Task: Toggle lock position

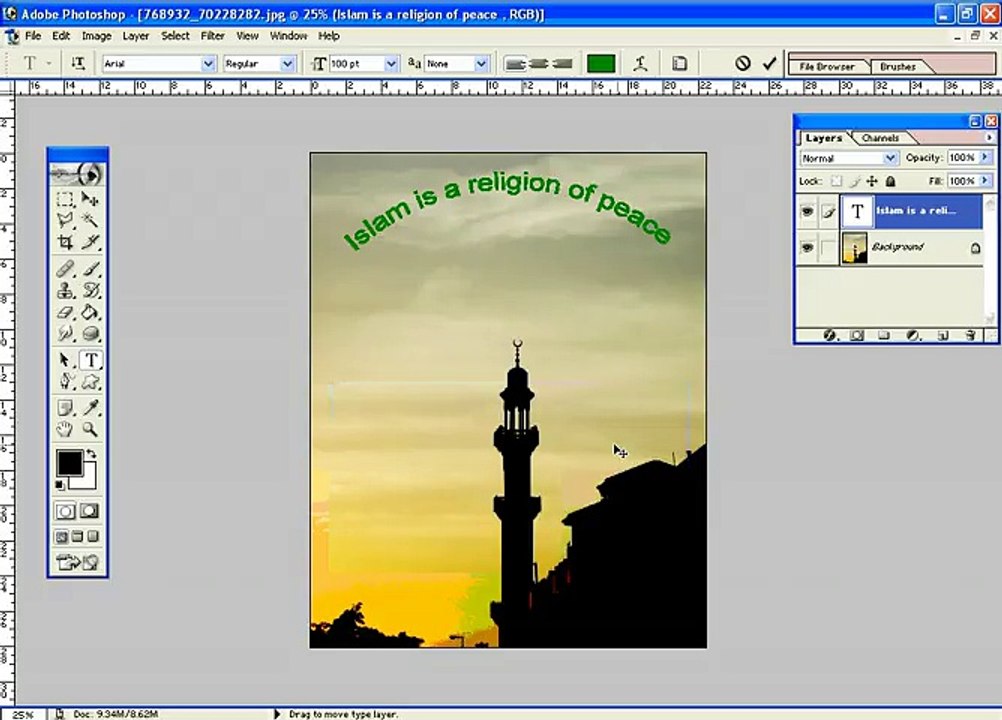Action: coord(872,181)
